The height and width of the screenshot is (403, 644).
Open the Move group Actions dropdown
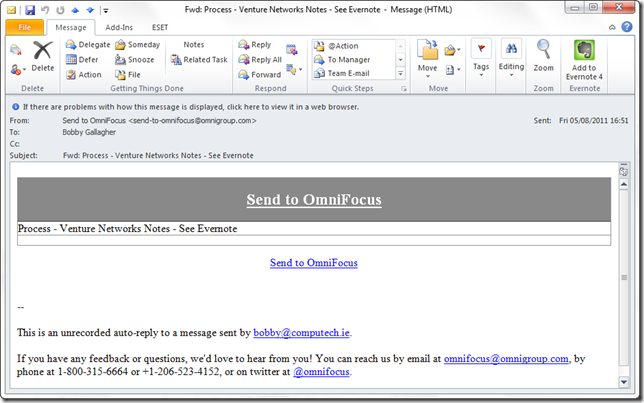coord(452,70)
